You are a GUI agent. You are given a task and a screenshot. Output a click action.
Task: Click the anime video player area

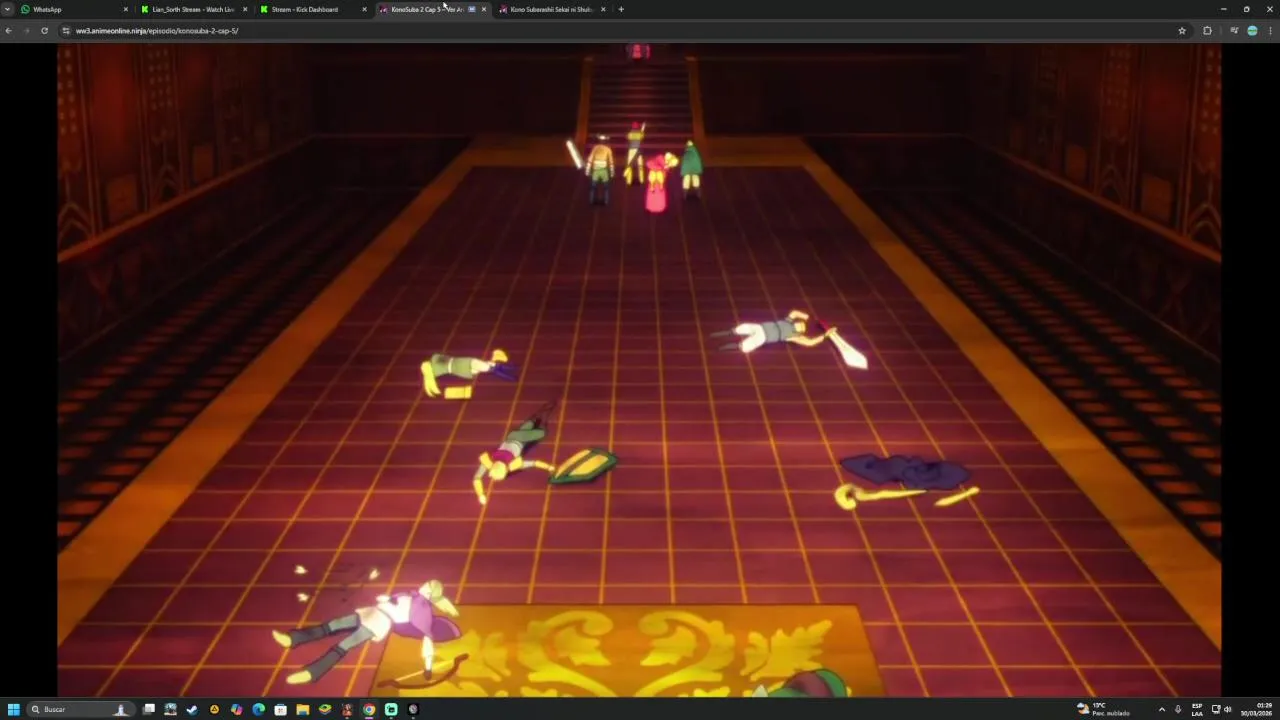[639, 370]
